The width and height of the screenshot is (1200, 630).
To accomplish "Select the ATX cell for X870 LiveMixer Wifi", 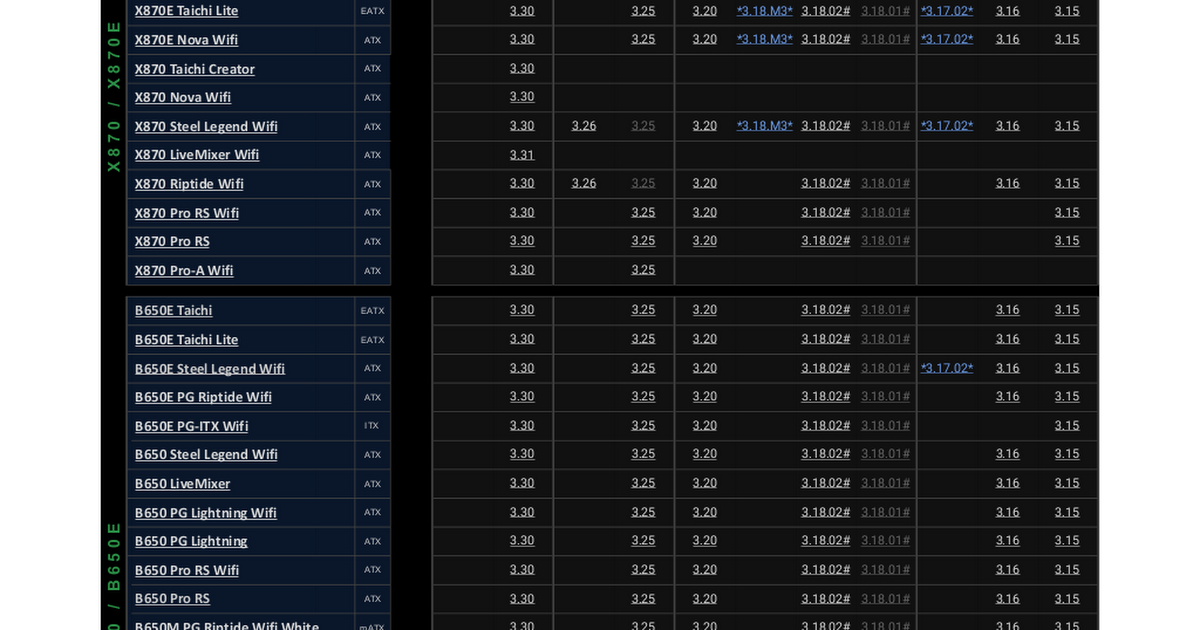I will [372, 155].
